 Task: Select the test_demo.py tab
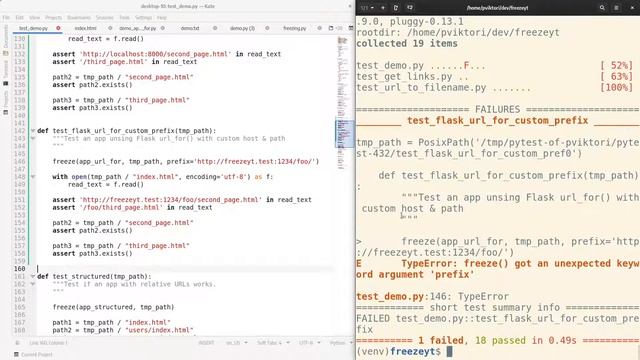(x=33, y=28)
